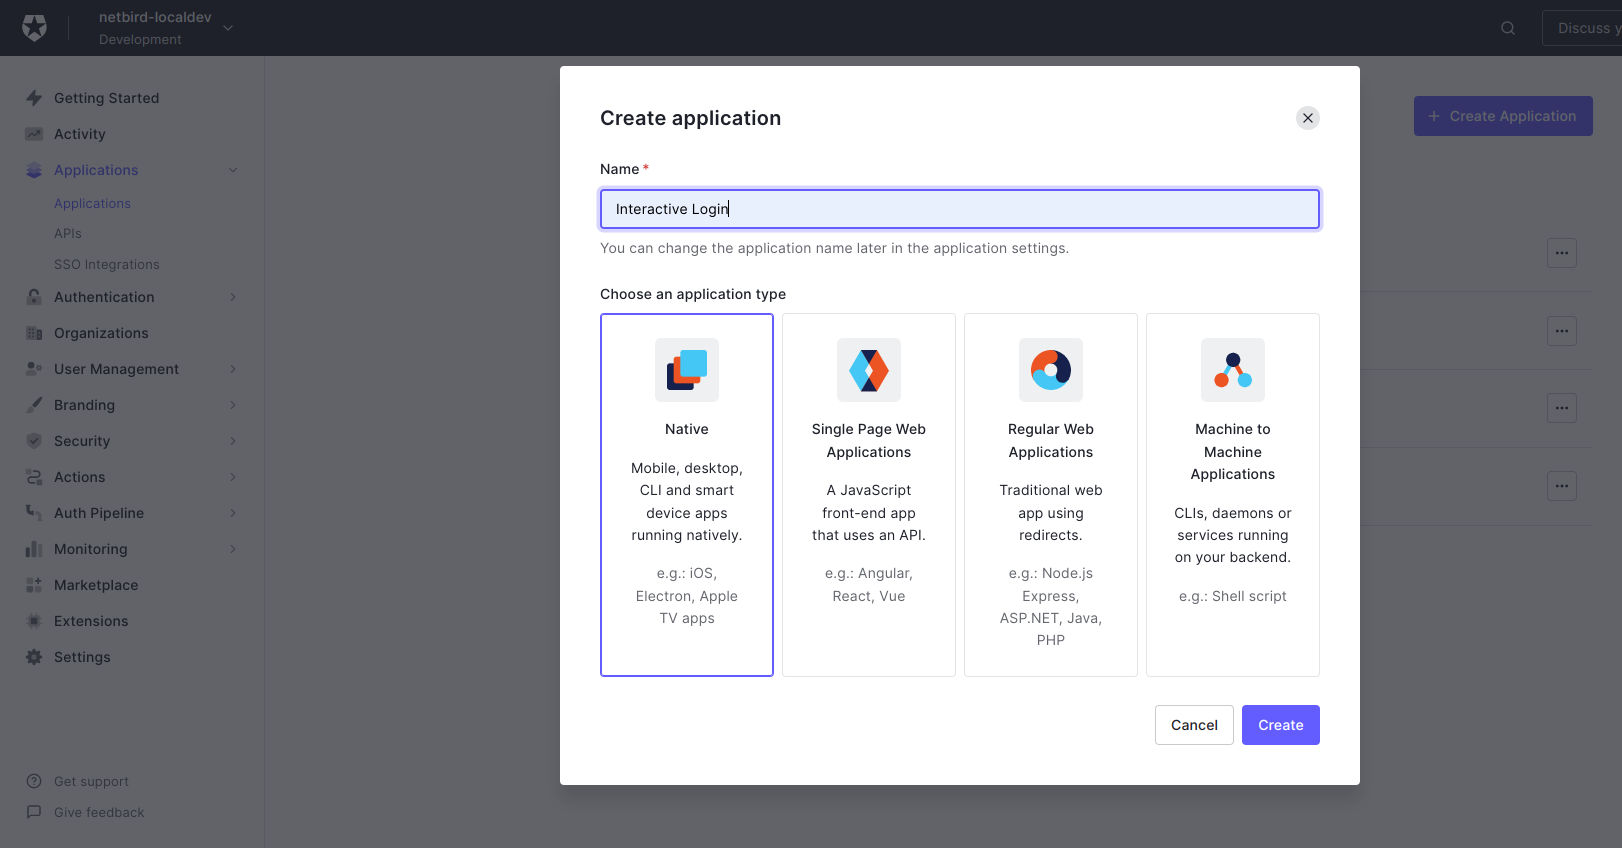Close the Create application dialog

pos(1307,118)
